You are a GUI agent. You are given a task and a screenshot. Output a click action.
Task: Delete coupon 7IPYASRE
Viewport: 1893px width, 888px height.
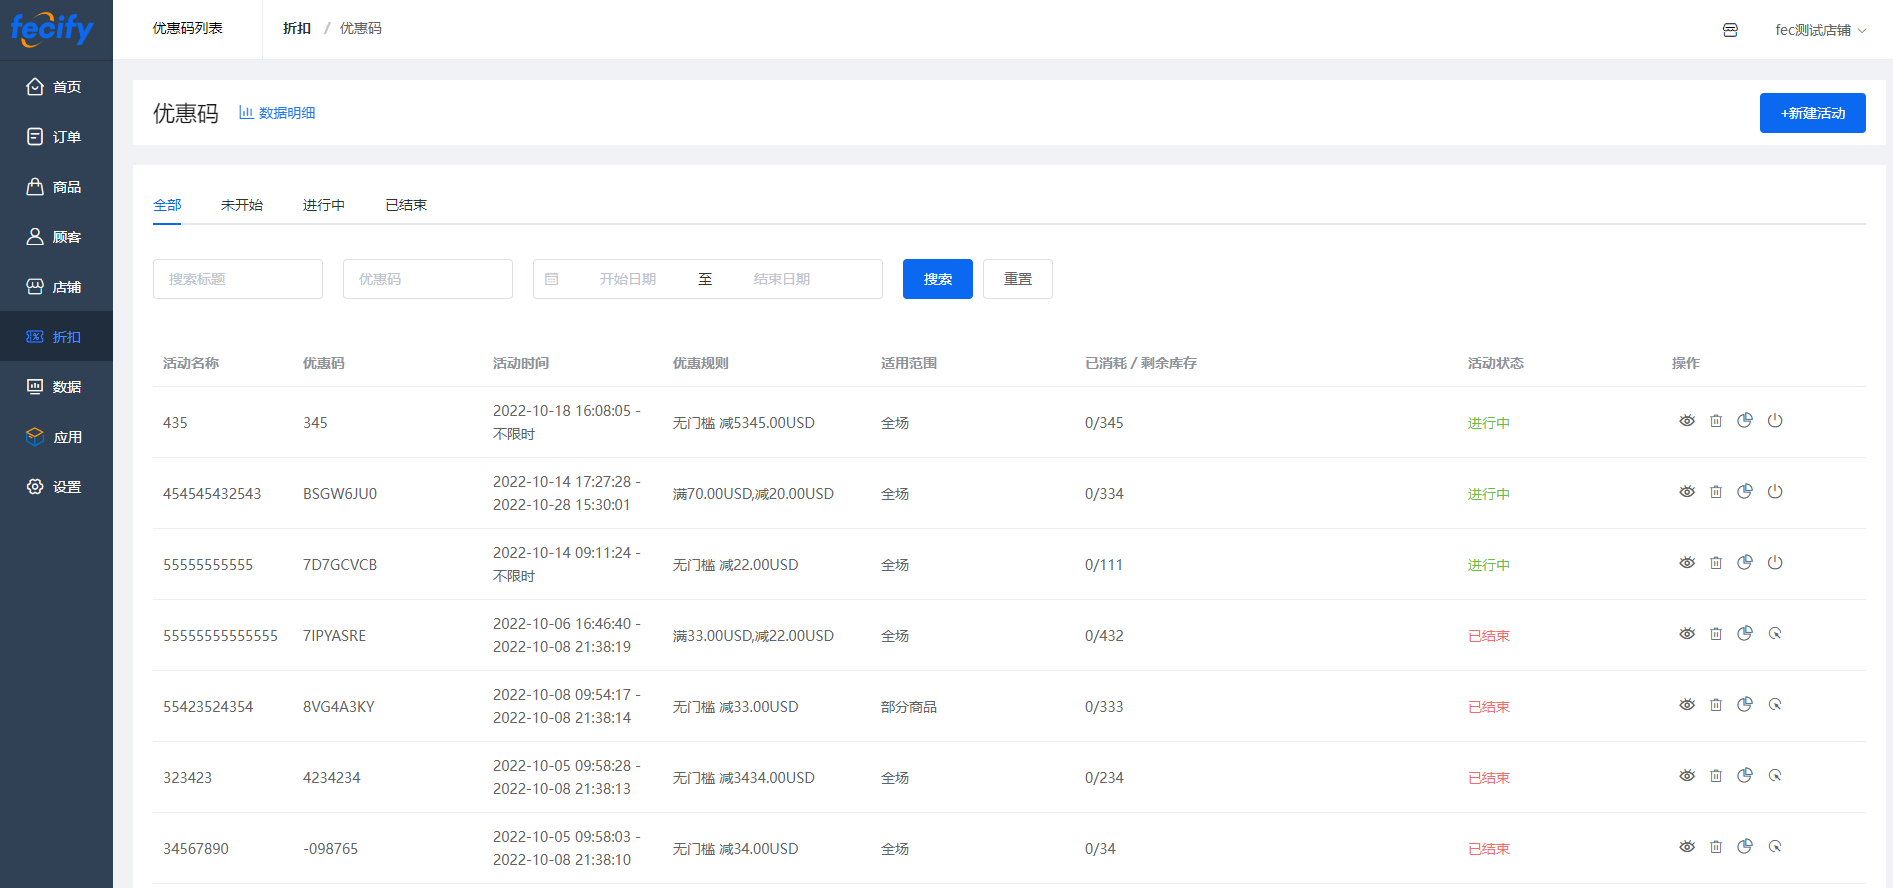(x=1716, y=634)
